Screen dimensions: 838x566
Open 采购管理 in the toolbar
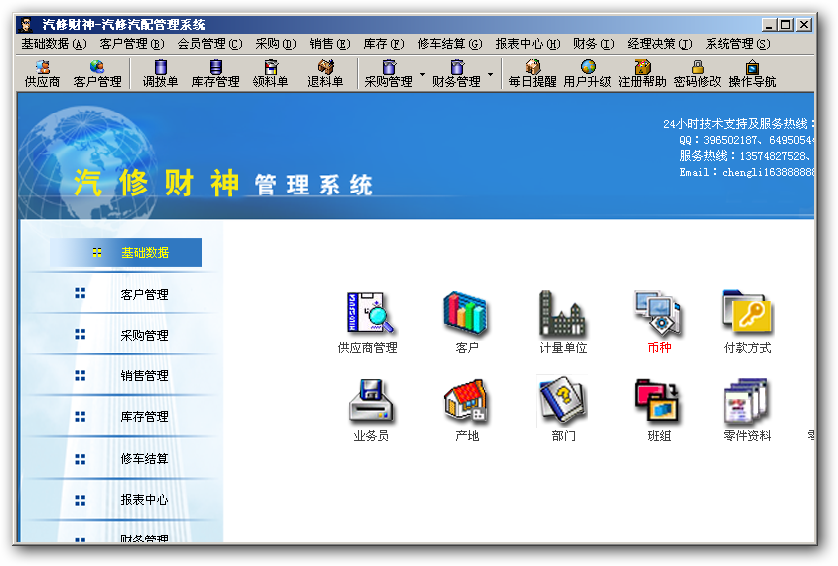389,73
